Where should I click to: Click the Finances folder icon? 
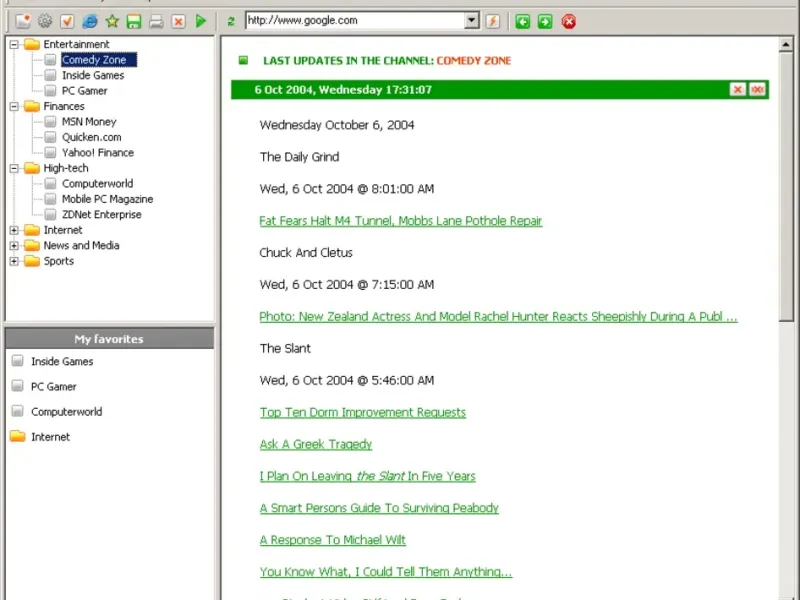(x=32, y=106)
